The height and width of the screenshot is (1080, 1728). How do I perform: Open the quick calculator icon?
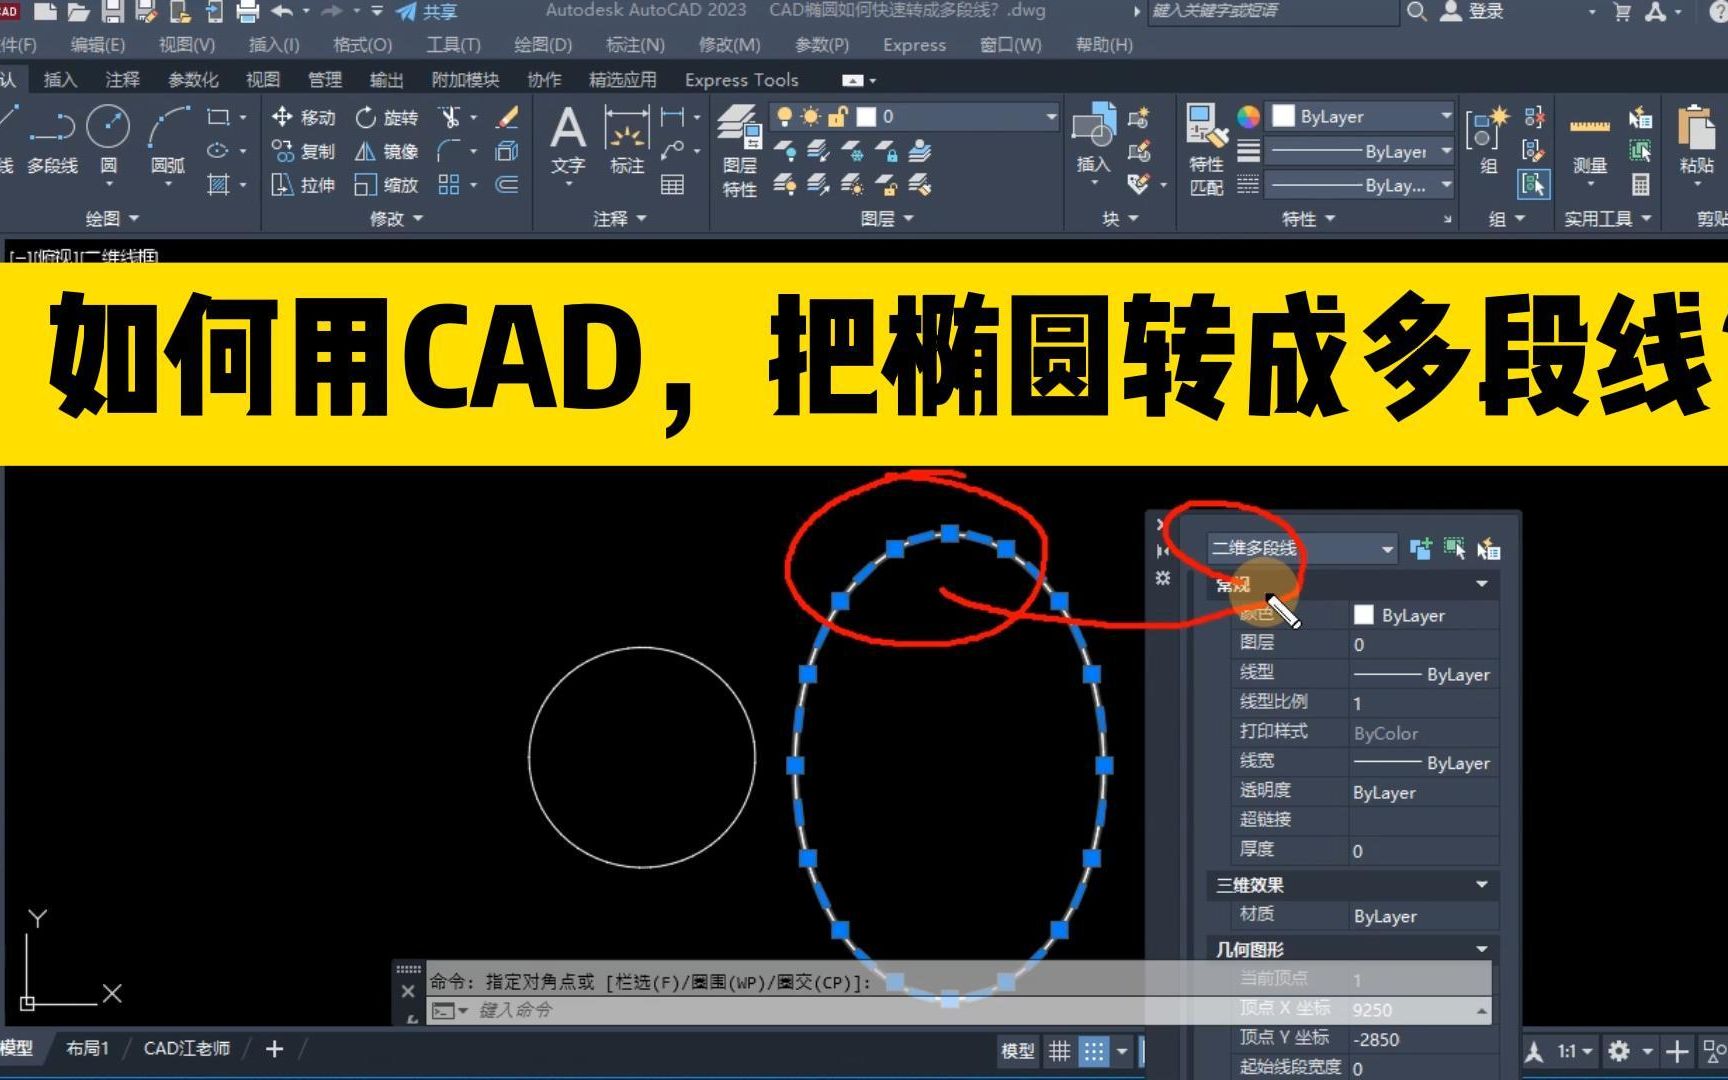(1641, 185)
